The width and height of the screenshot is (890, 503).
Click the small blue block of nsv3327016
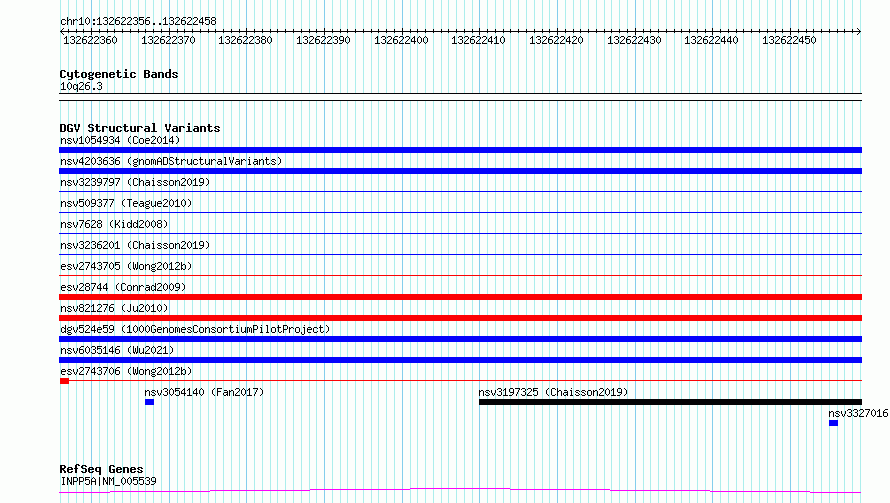tap(833, 423)
